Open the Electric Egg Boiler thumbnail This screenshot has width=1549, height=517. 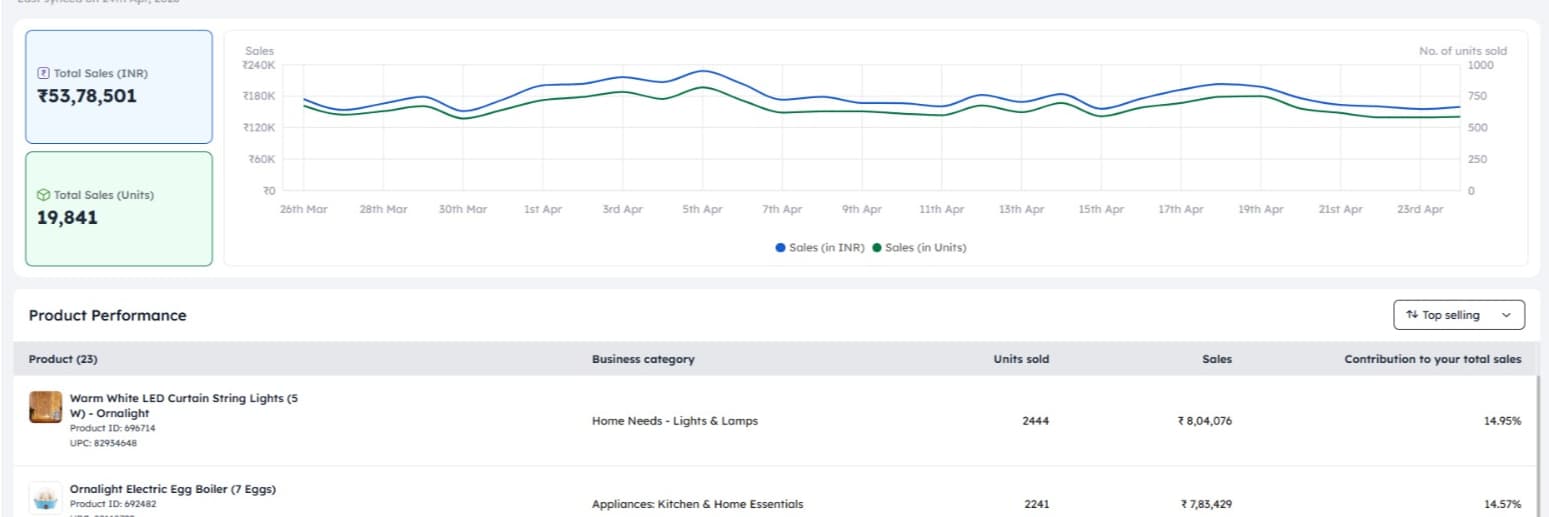pyautogui.click(x=46, y=498)
